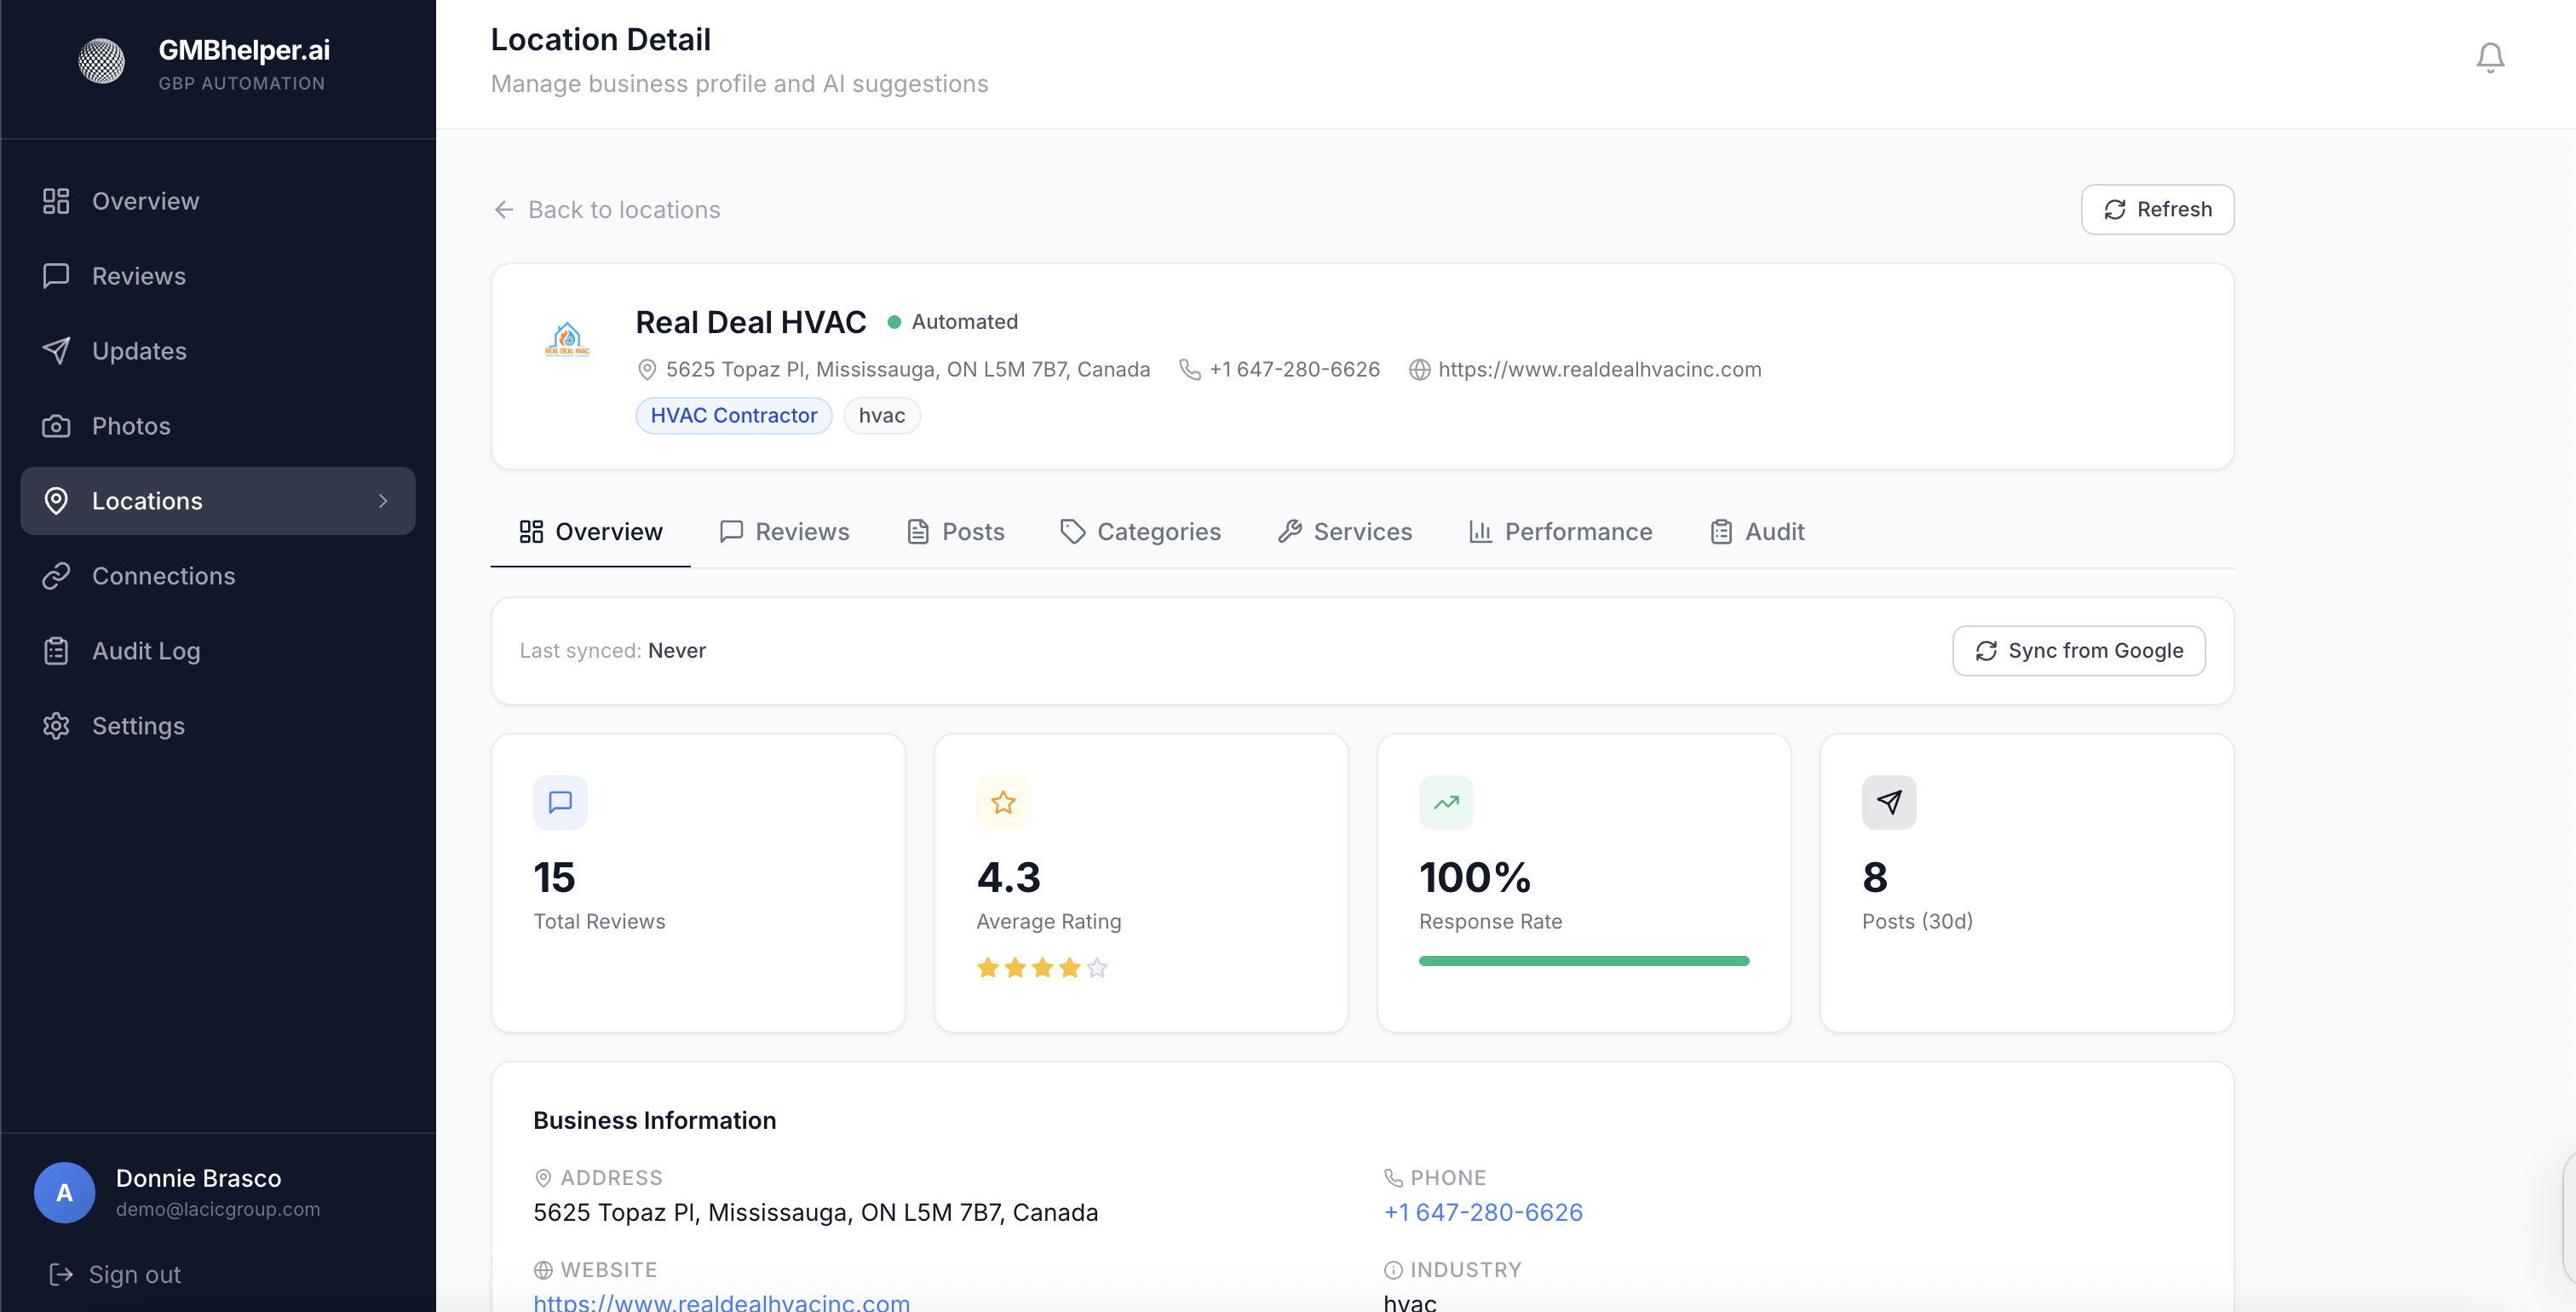Switch to the Performance tab
This screenshot has width=2576, height=1312.
click(1560, 532)
